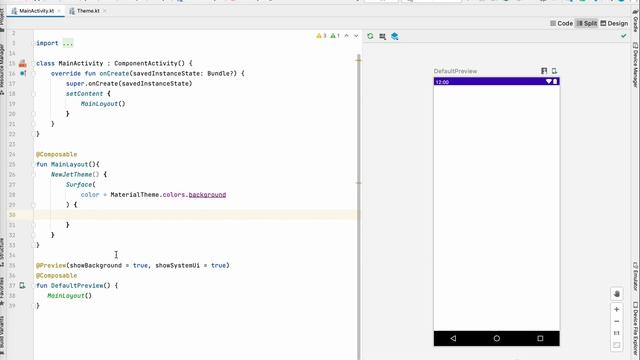
Task: Open the Gradle tool window
Action: [635, 21]
